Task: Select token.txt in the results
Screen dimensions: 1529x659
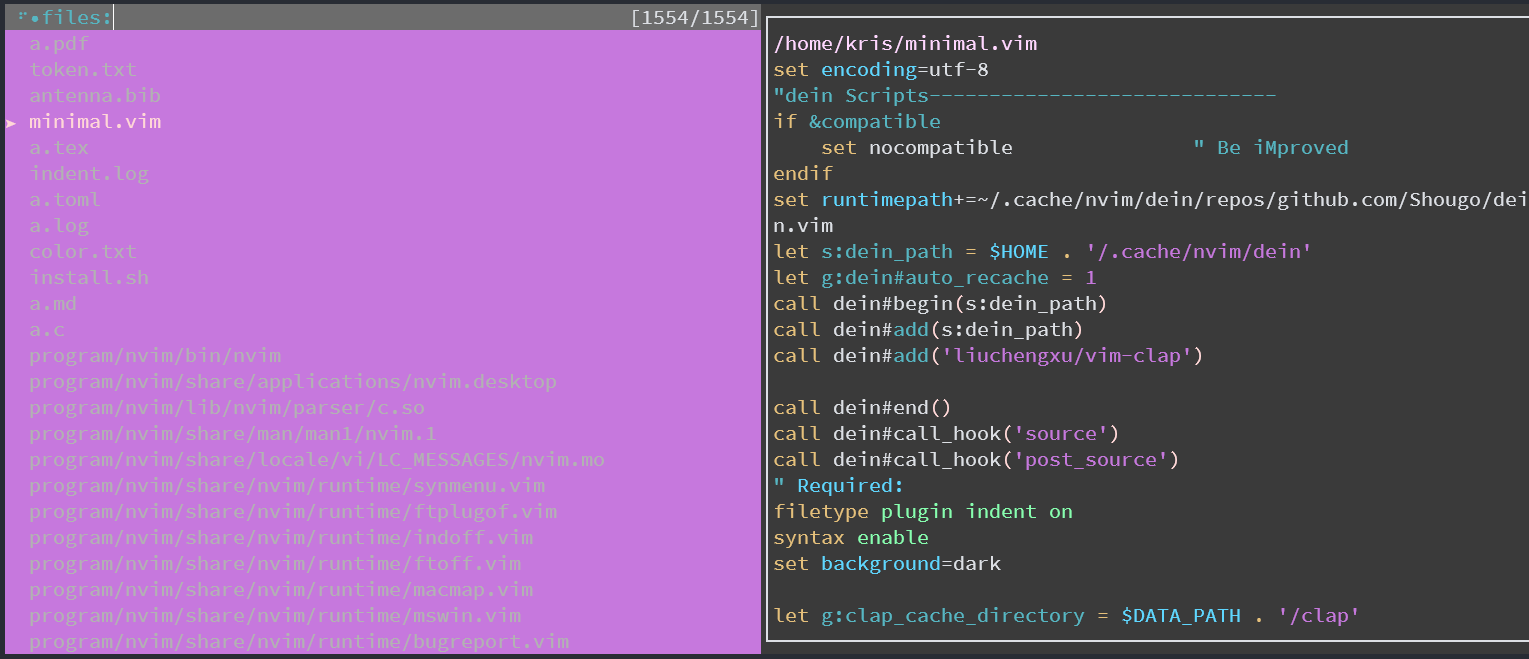Action: [x=83, y=69]
